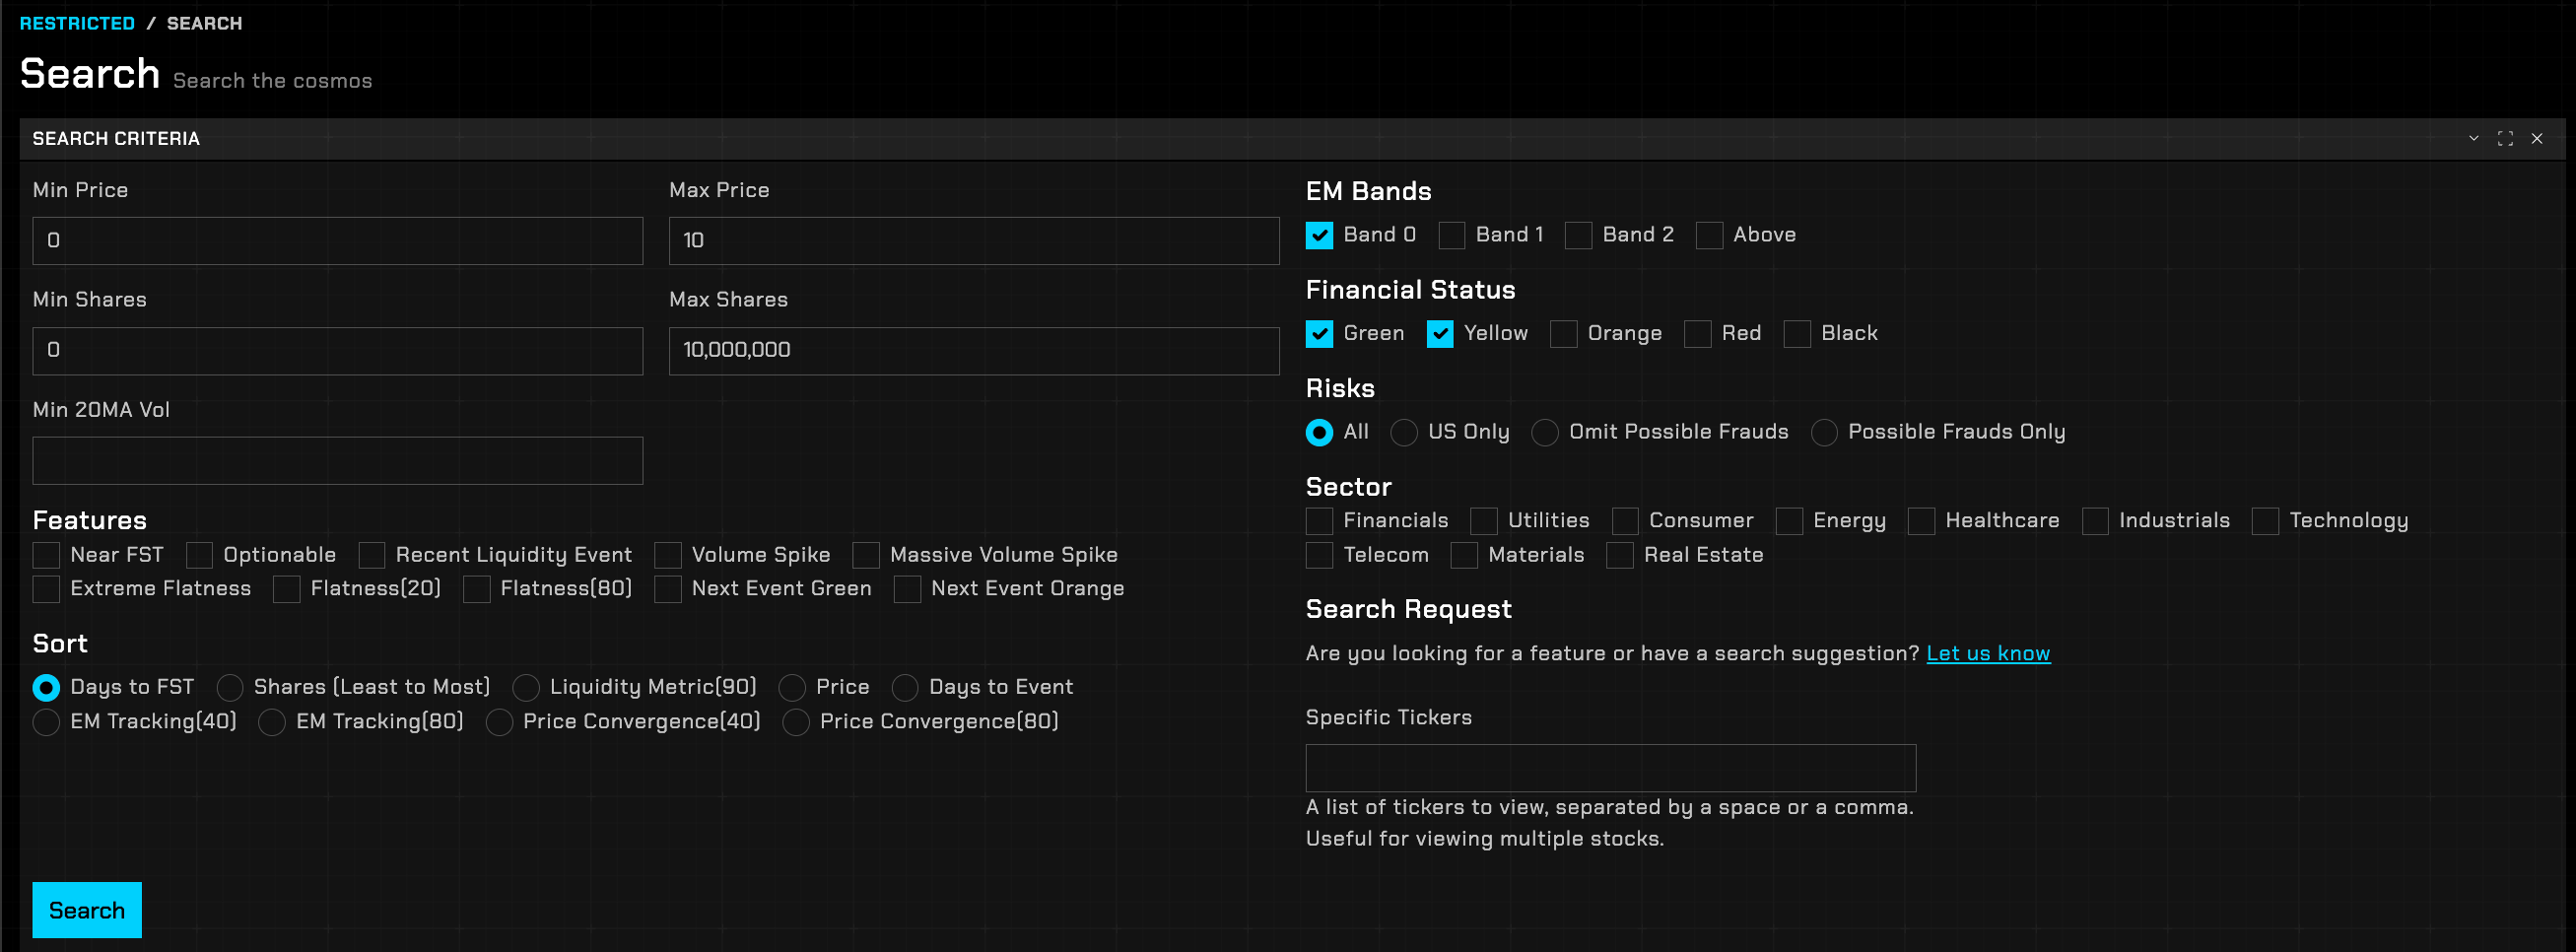Sort by EM Tracking(80)
2576x952 pixels.
[x=272, y=722]
